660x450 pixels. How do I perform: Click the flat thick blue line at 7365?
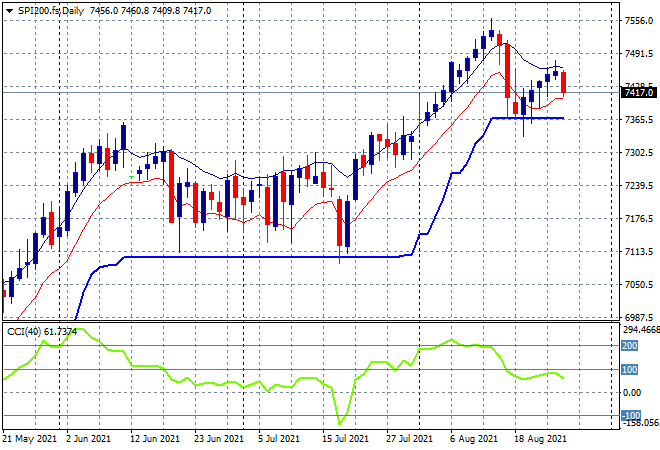(x=528, y=118)
